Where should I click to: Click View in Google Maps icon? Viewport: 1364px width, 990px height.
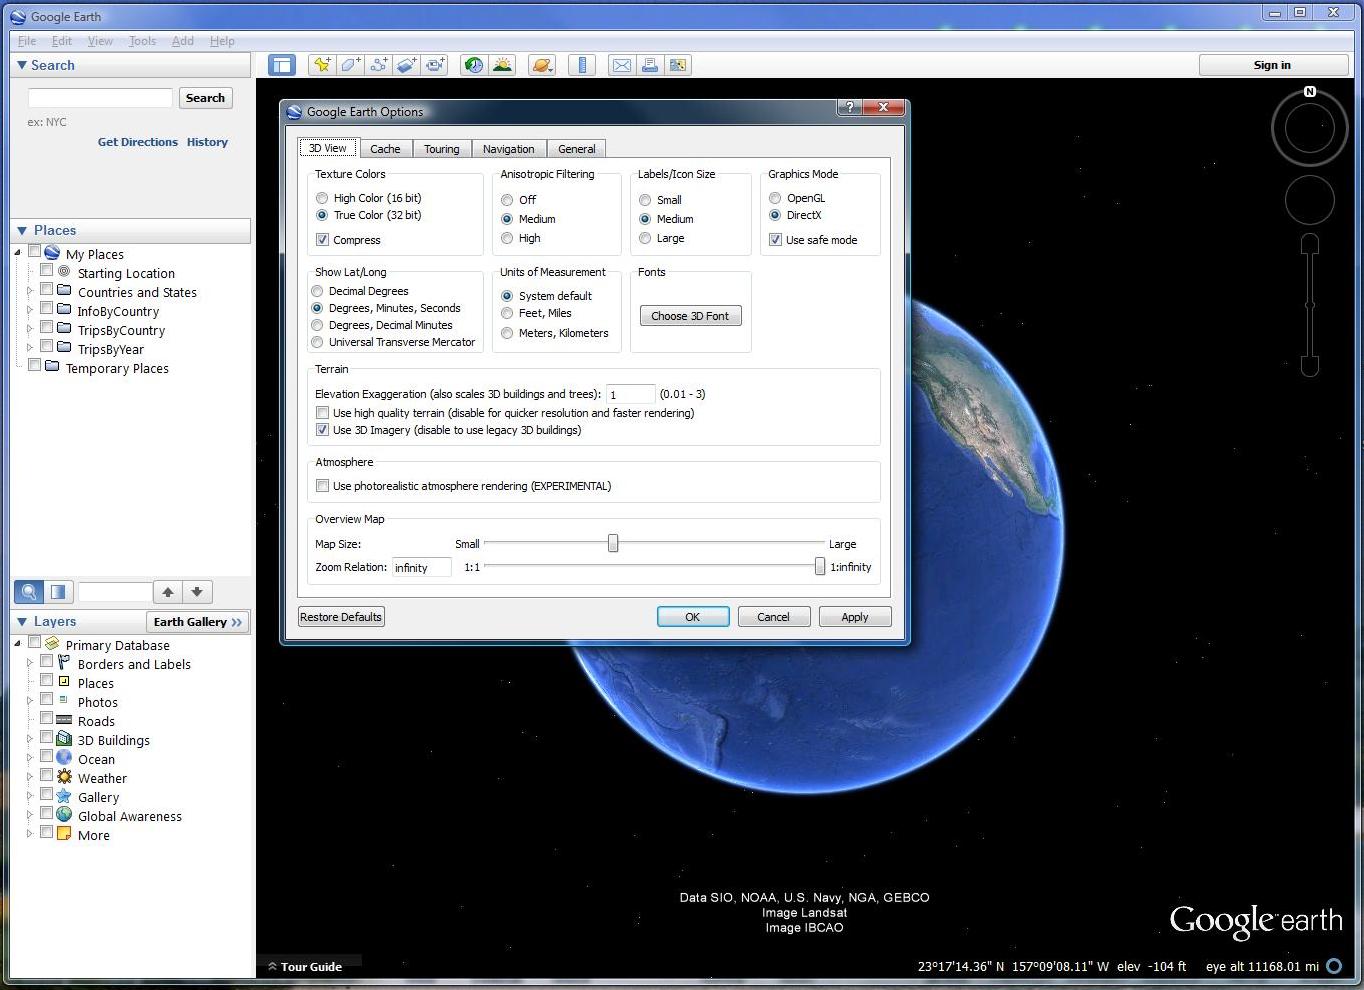pyautogui.click(x=678, y=65)
